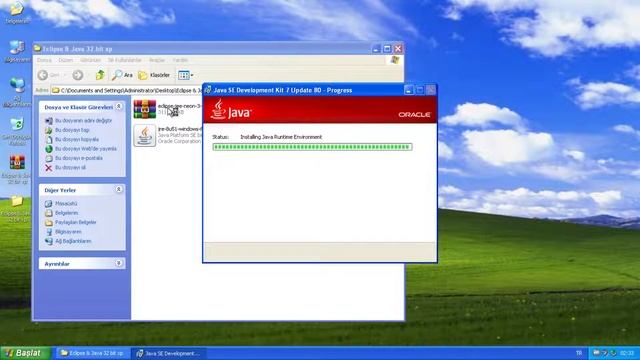Screen dimensions: 640x360
Task: Select the WinRAR archive icon on desktop
Action: pyautogui.click(x=17, y=162)
